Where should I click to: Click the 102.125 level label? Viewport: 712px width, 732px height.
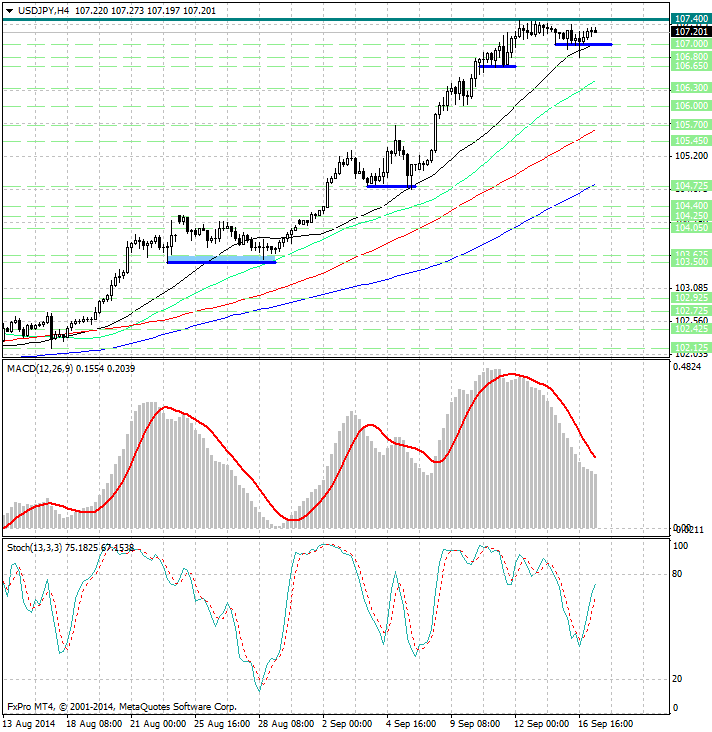coord(691,348)
